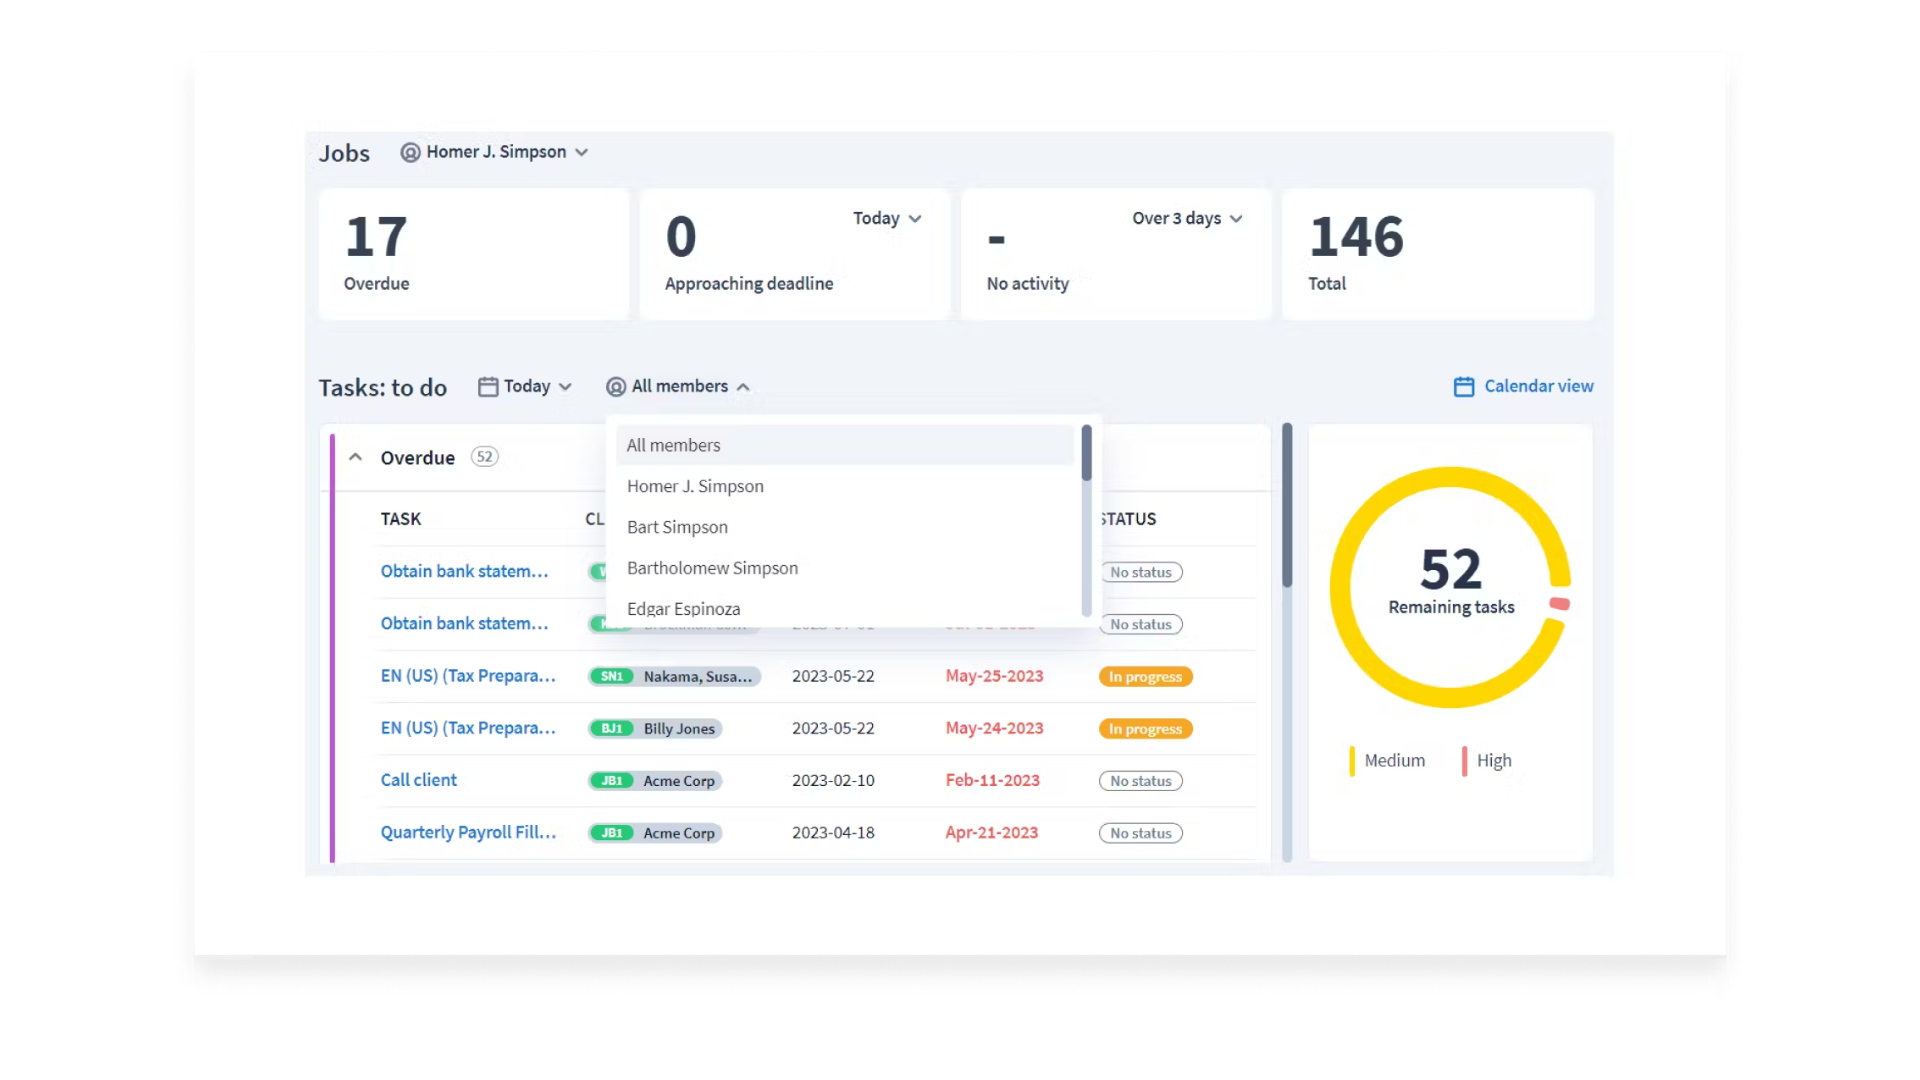1920x1080 pixels.
Task: Open the first Obtain bank statem... task
Action: 464,571
